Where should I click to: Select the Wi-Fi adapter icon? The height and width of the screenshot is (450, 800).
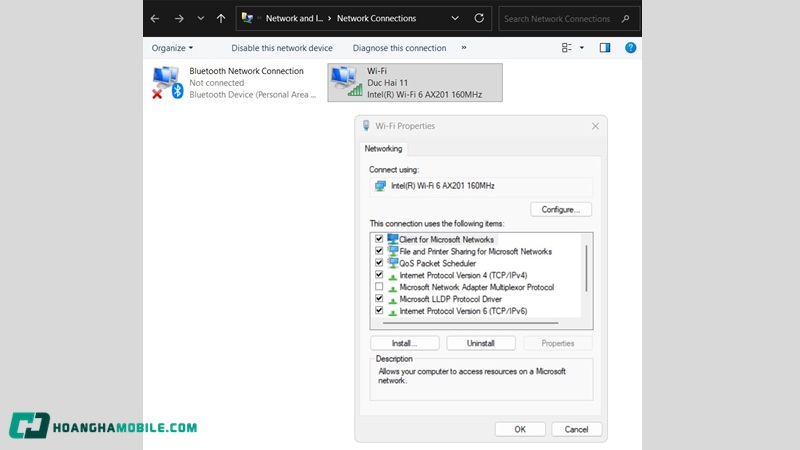coord(345,82)
